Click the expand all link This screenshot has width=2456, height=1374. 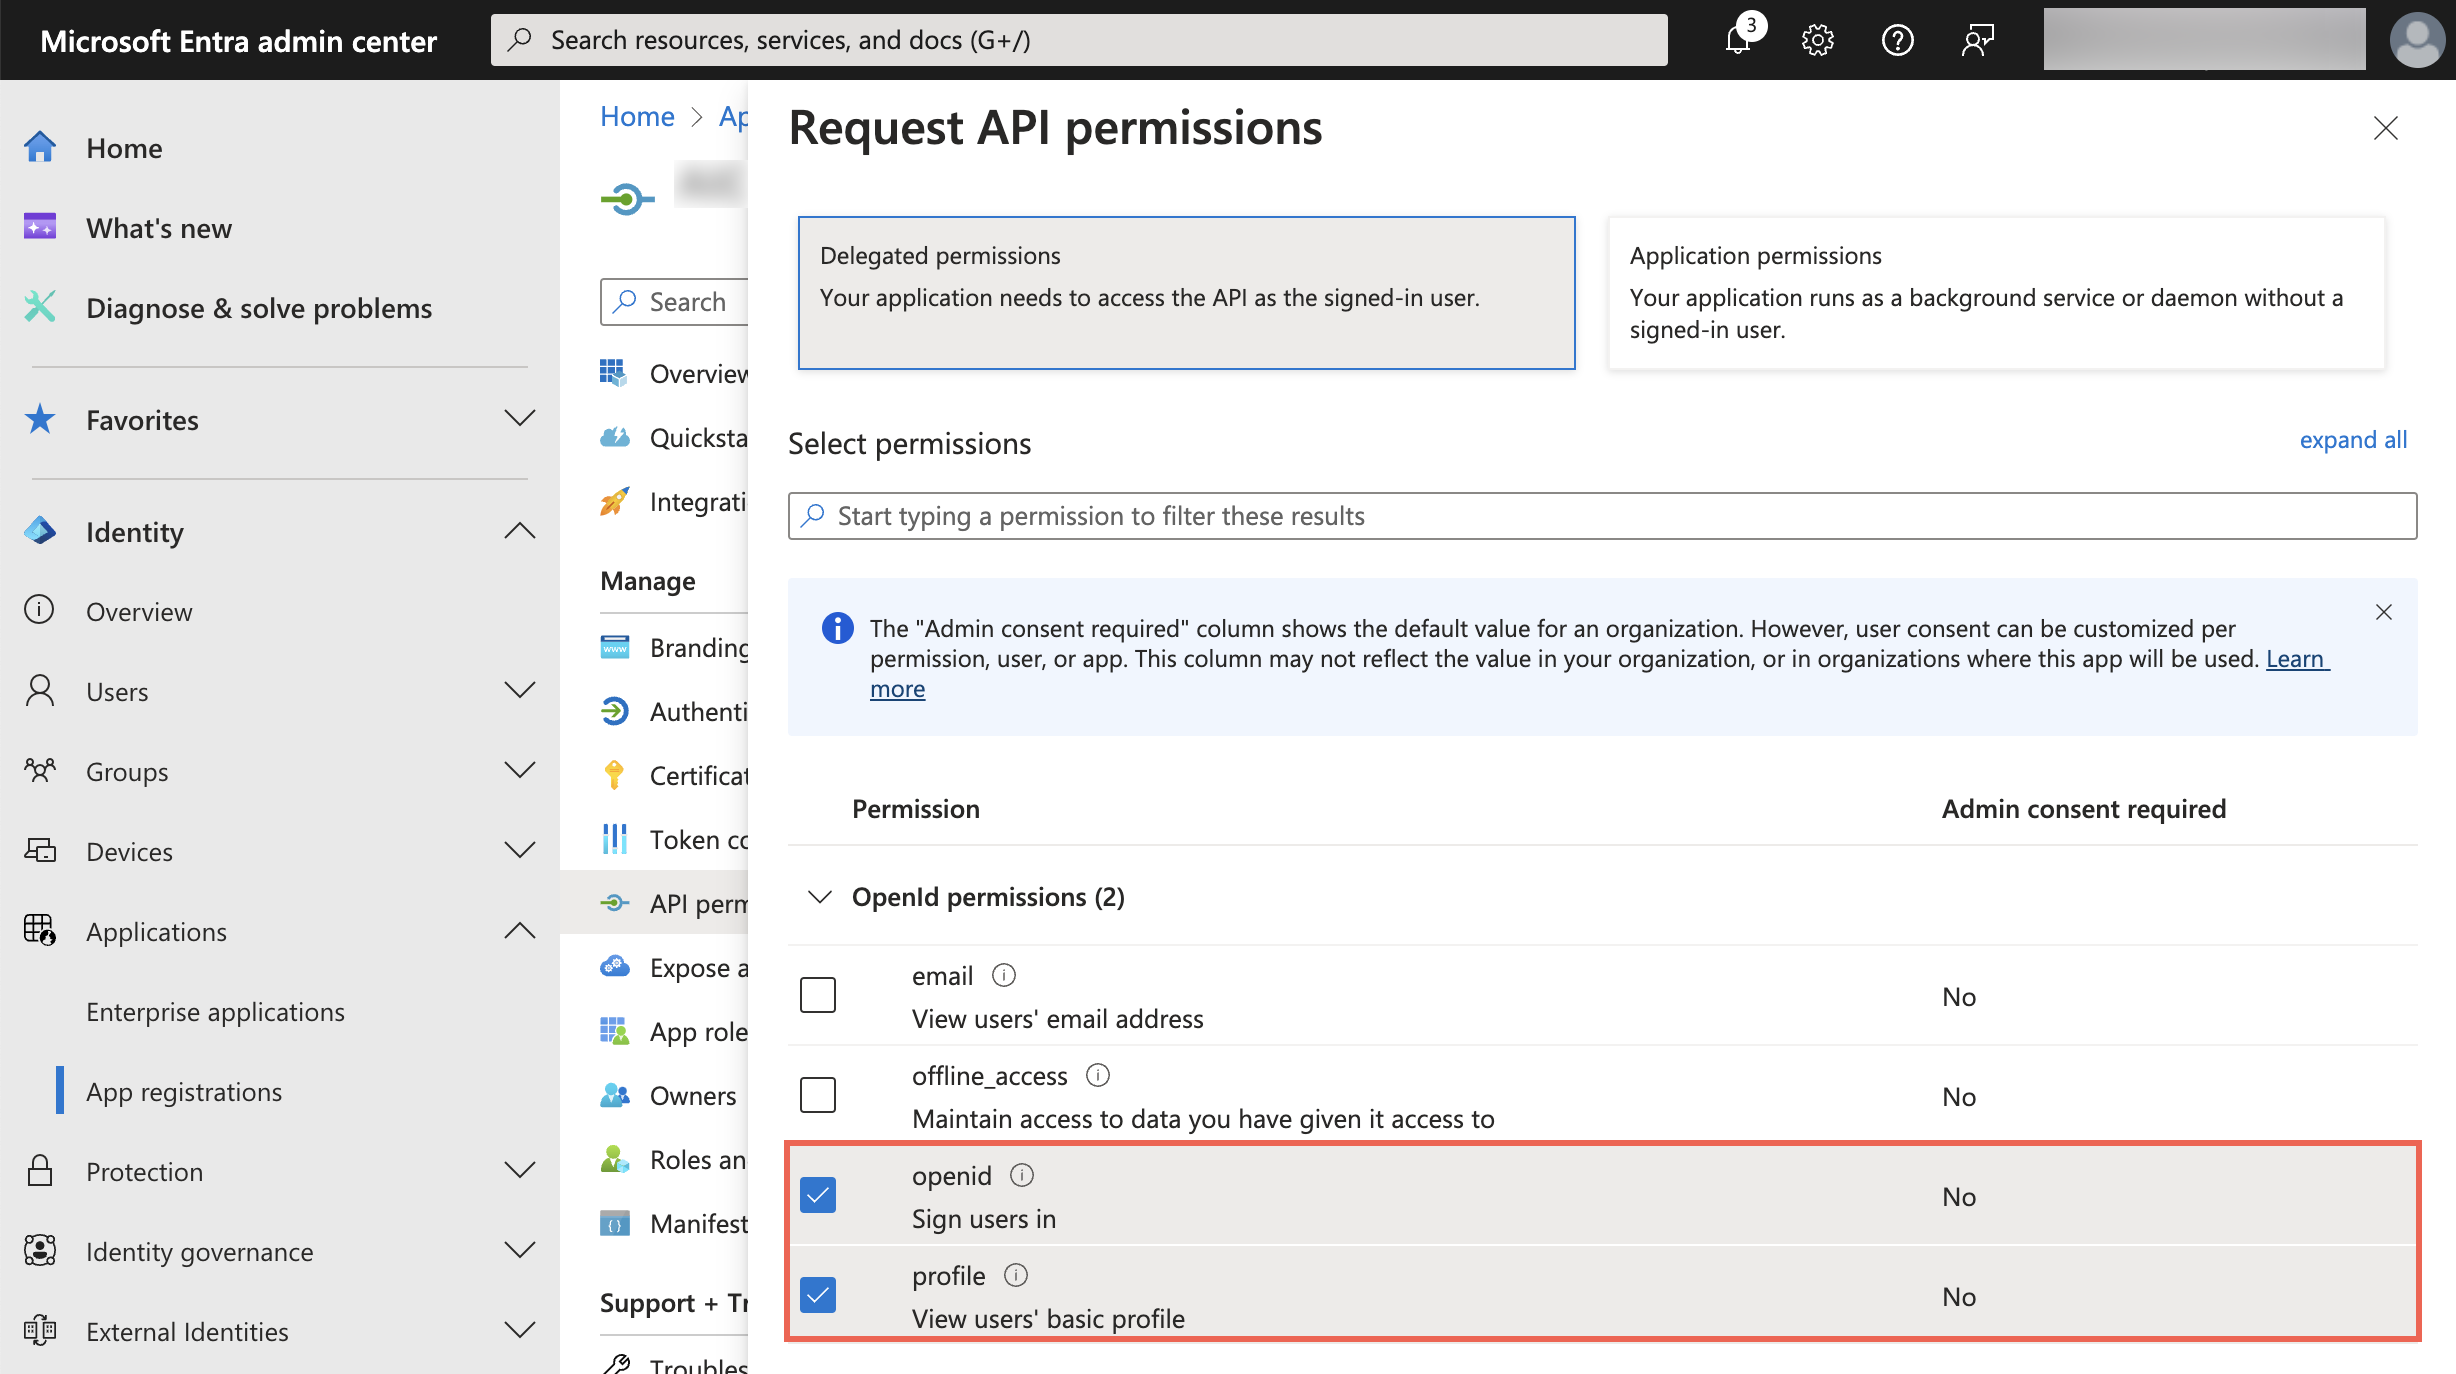(2352, 439)
